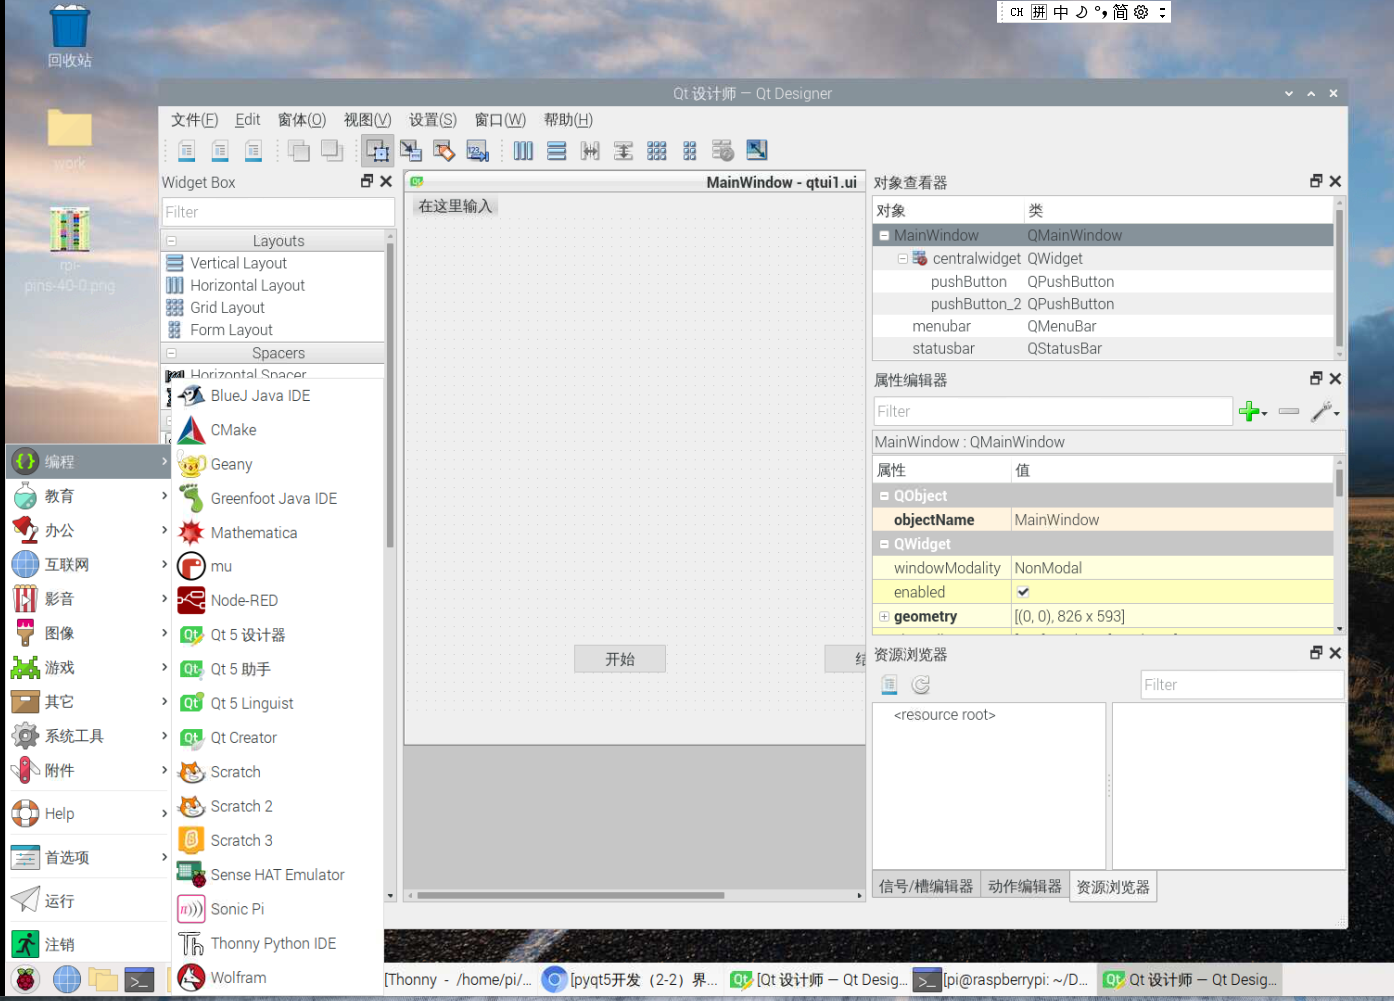Select Grid Layout in the Widget Box
The image size is (1394, 1001).
(227, 308)
